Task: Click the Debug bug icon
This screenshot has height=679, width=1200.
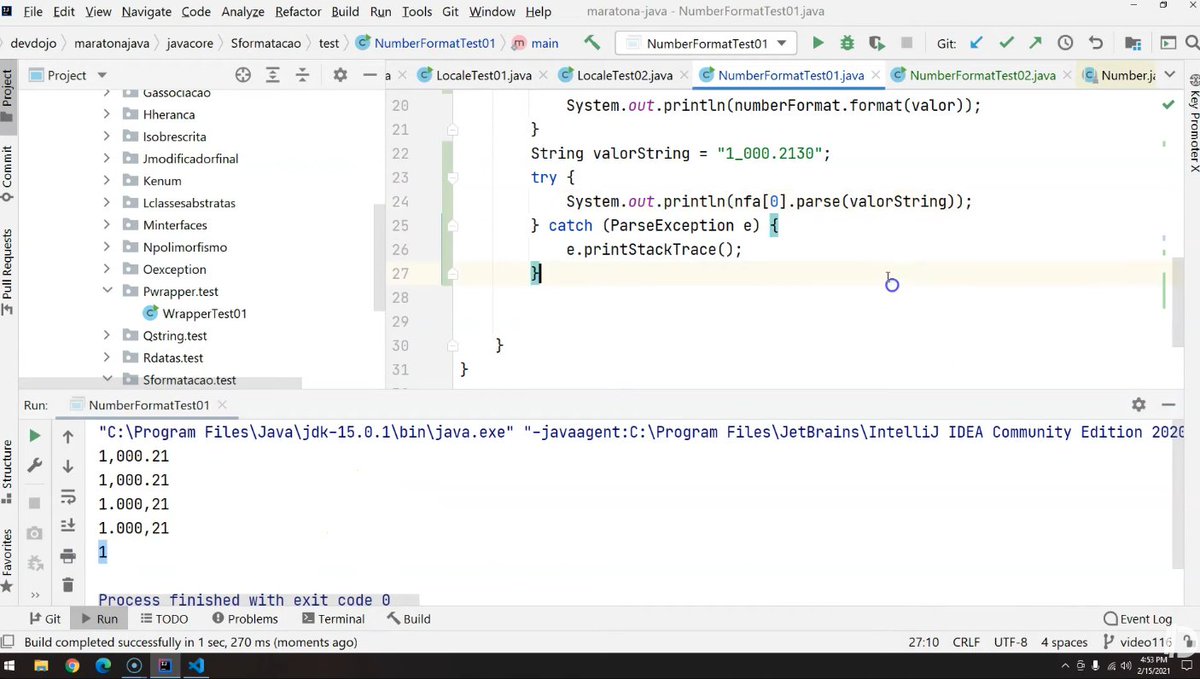Action: tap(847, 43)
